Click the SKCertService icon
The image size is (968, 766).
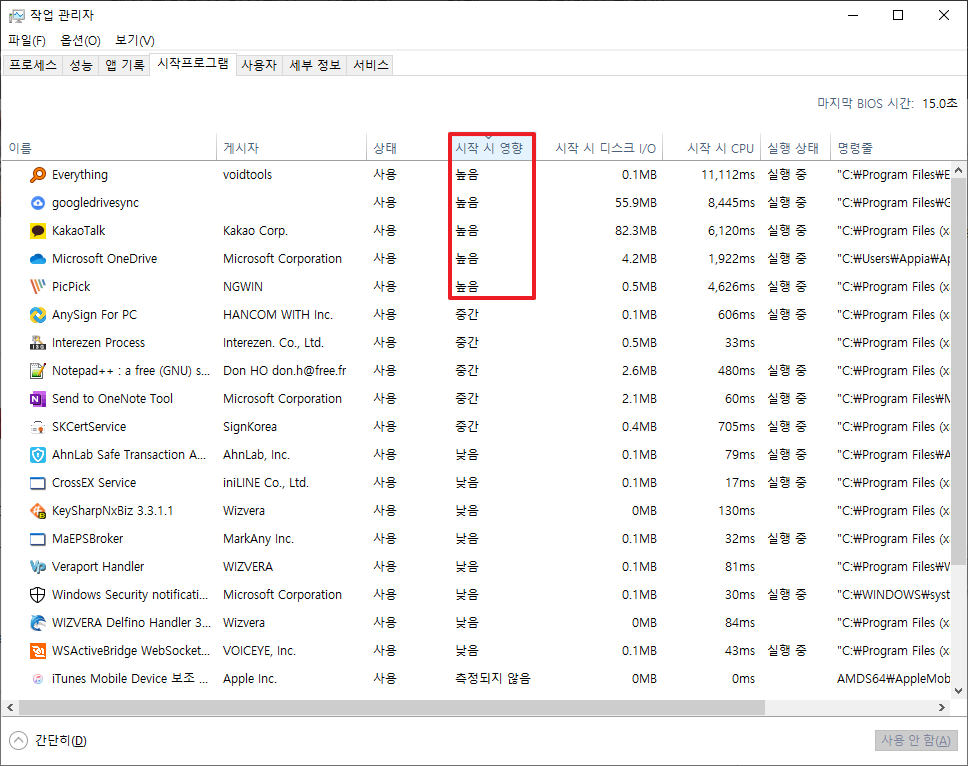coord(38,427)
